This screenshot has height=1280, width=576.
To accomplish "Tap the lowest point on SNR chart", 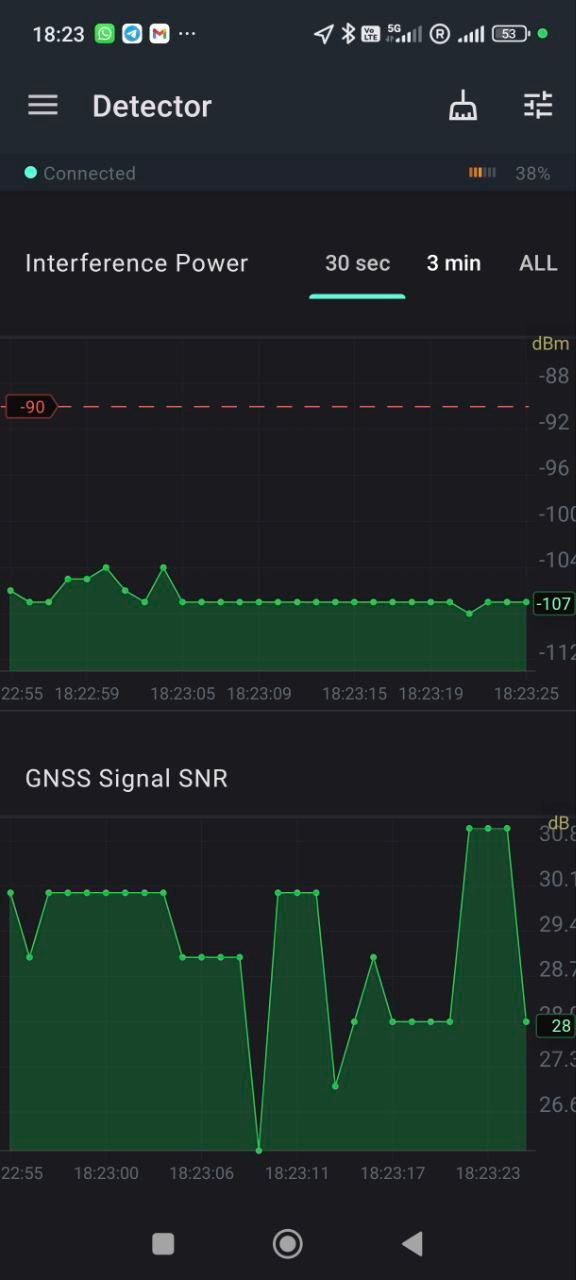I will pyautogui.click(x=259, y=1150).
